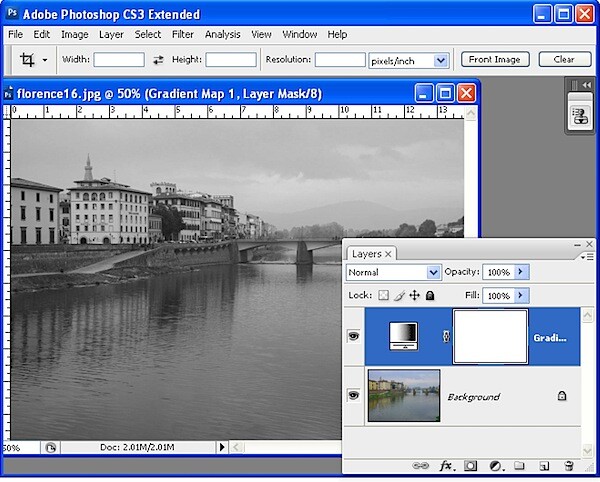Open the Normal blend mode dropdown
Image resolution: width=600 pixels, height=482 pixels.
394,272
